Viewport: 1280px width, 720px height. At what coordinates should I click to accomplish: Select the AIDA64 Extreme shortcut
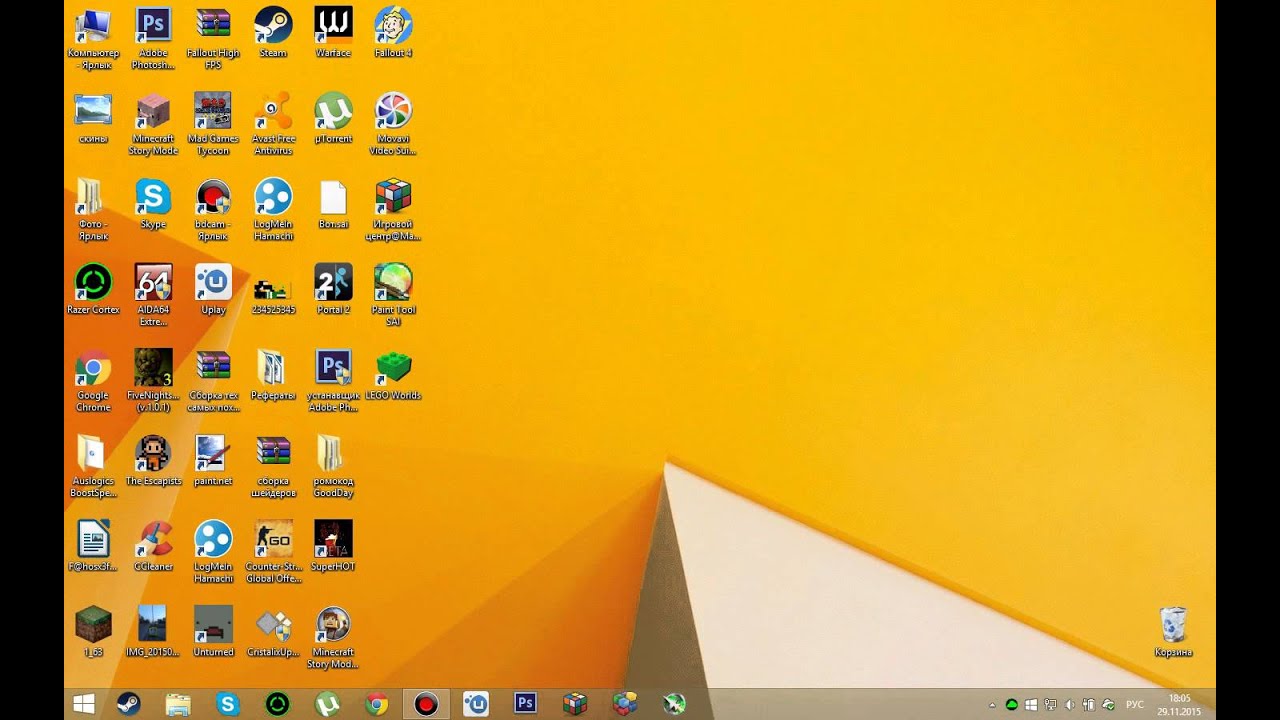[153, 295]
